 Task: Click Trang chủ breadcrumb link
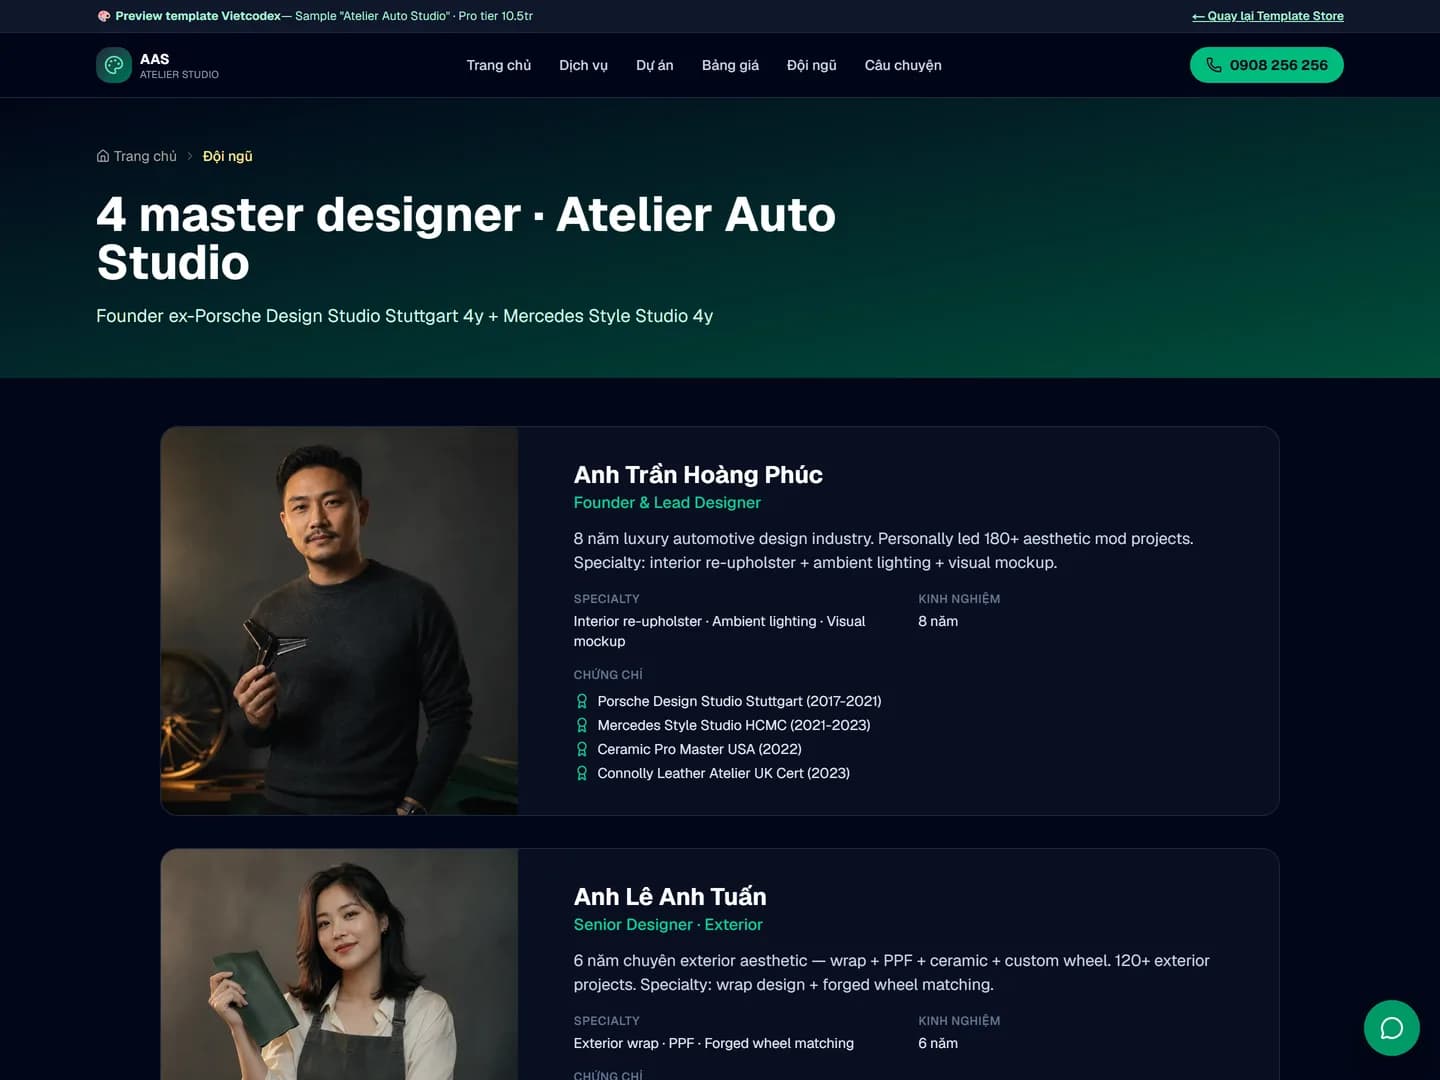tap(145, 156)
